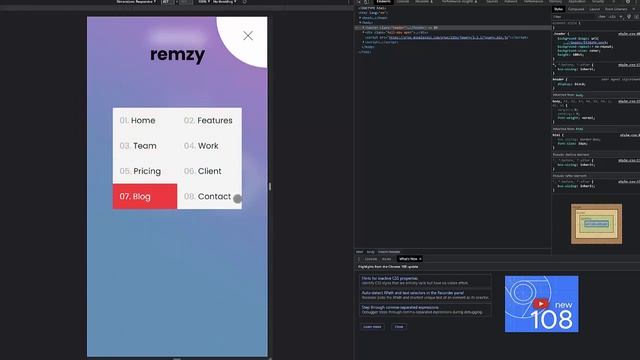Switch to the Console drawer tab

371,259
